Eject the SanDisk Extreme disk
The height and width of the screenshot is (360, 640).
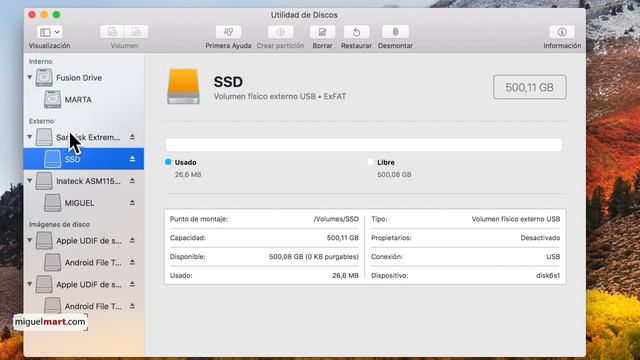click(132, 137)
